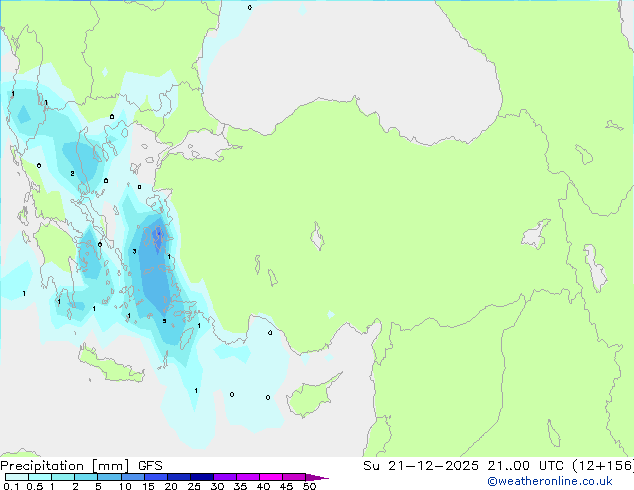Pick the 30–35 mm purple legend swatch

pyautogui.click(x=225, y=477)
